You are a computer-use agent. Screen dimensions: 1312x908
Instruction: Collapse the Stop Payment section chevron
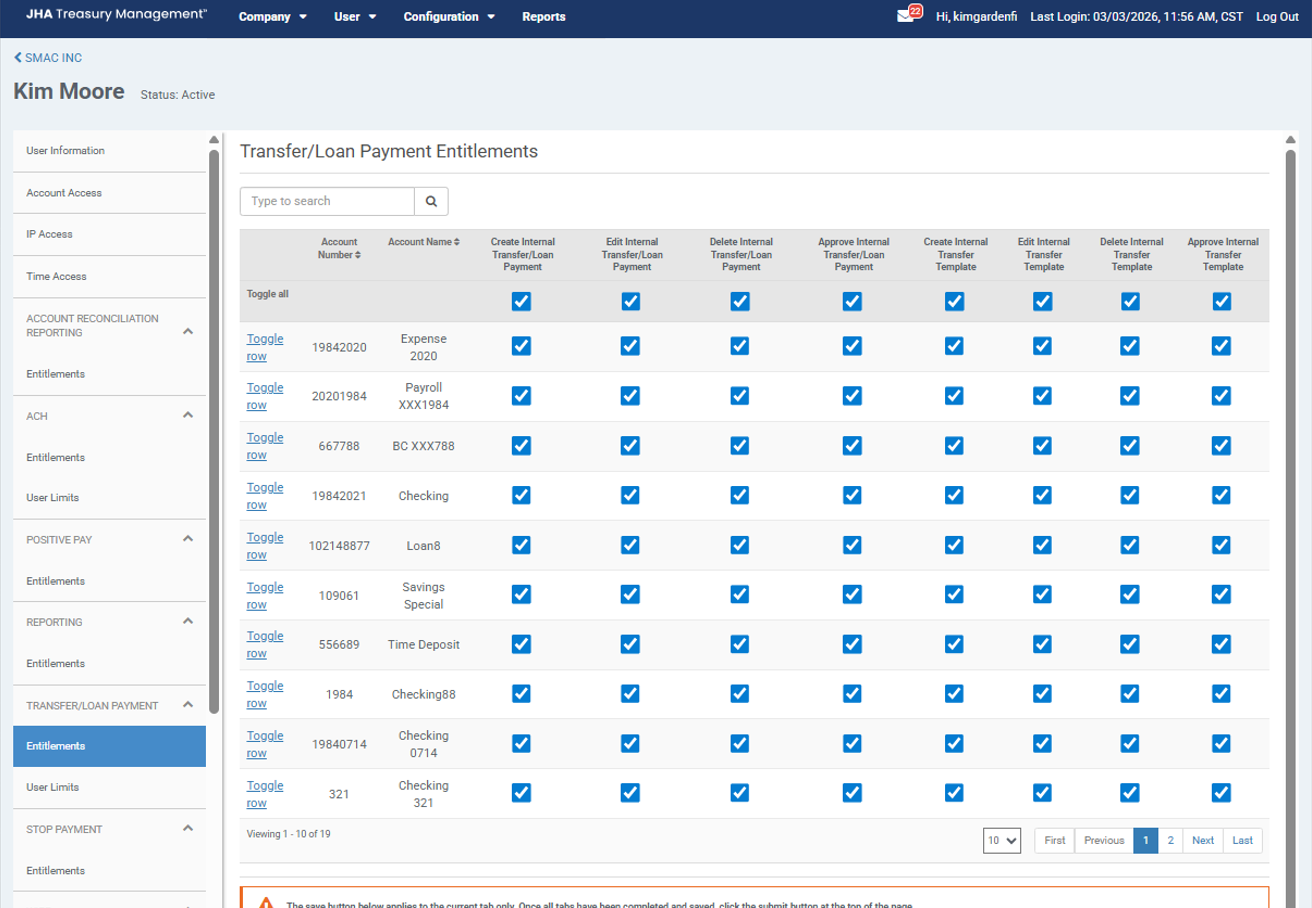188,829
